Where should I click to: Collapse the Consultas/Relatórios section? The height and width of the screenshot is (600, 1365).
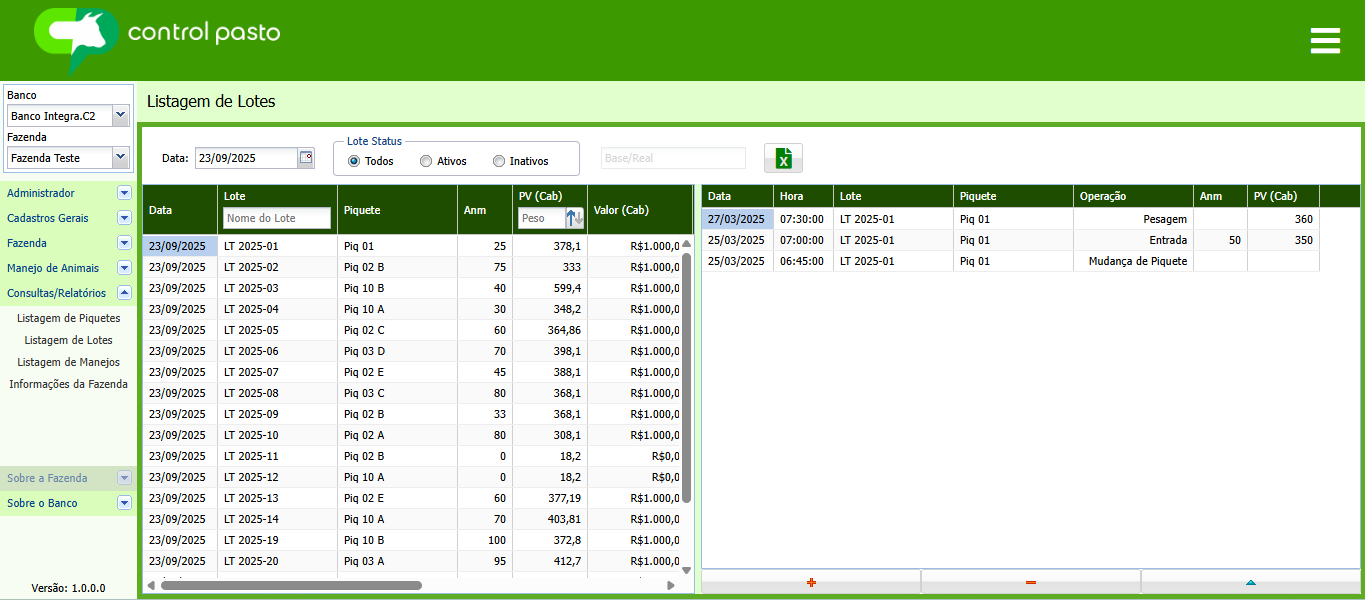(124, 293)
